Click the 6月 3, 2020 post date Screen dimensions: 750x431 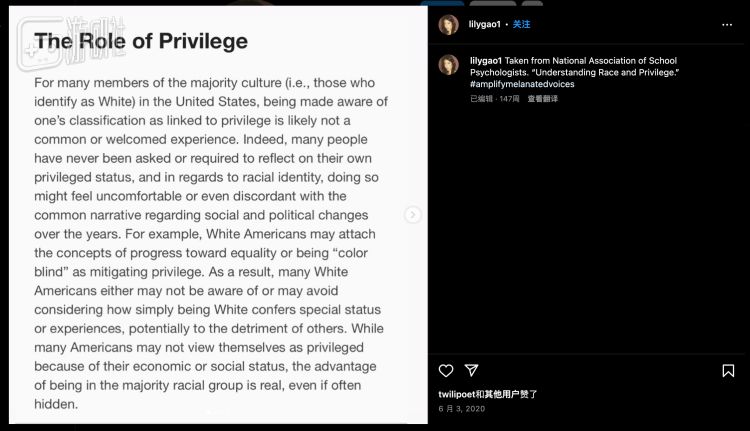click(461, 409)
